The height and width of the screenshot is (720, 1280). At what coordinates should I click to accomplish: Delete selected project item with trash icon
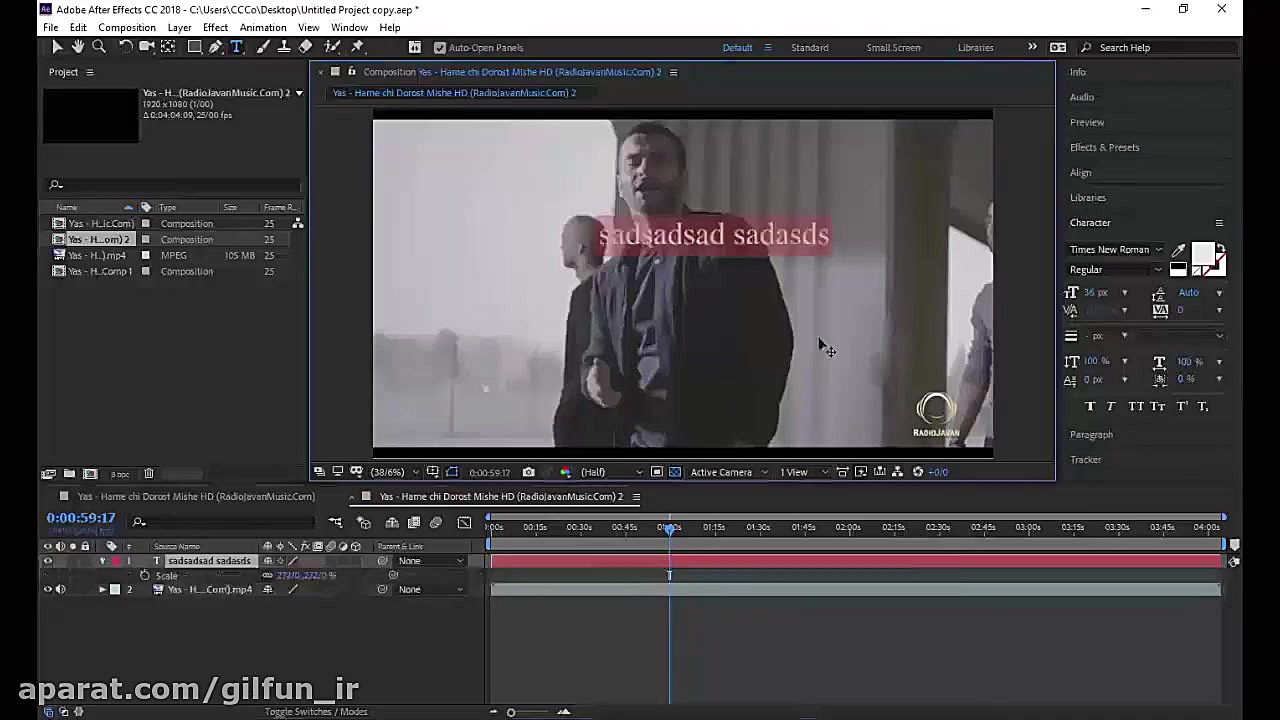click(149, 474)
